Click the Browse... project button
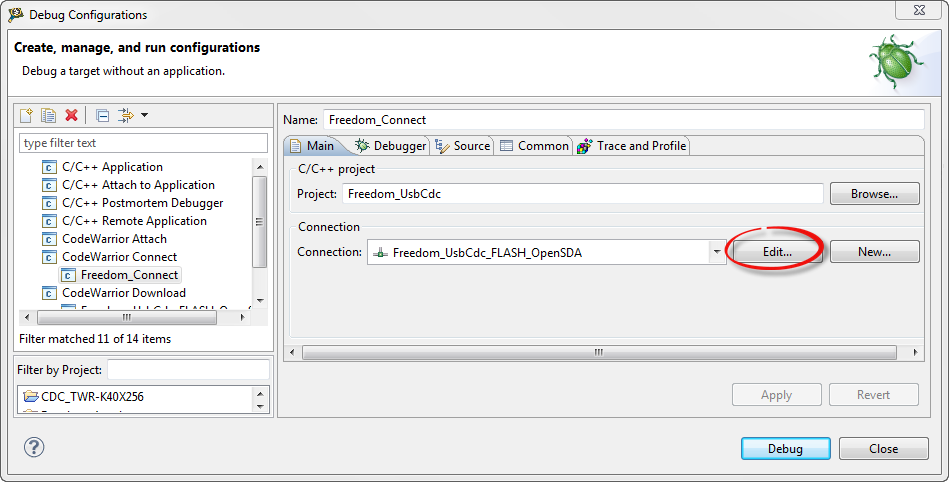 [874, 194]
